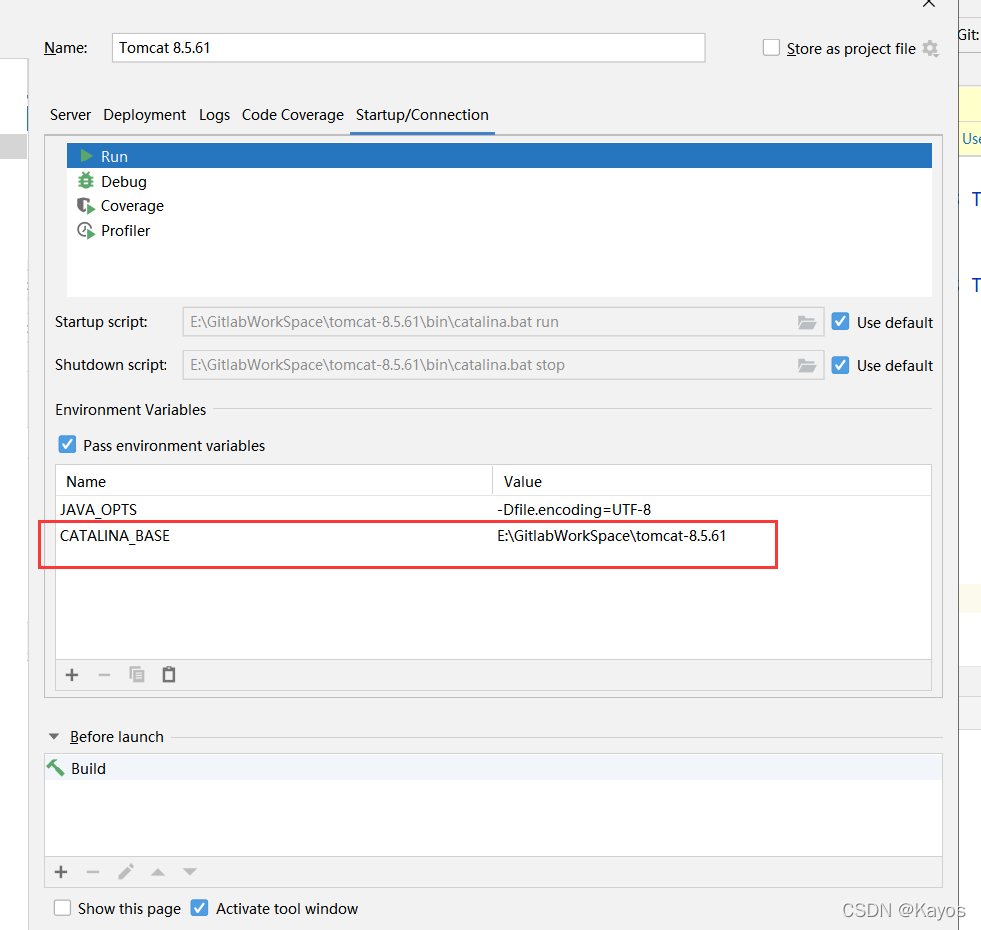Select the Run mode entry
Screen dimensions: 981x930
[114, 156]
